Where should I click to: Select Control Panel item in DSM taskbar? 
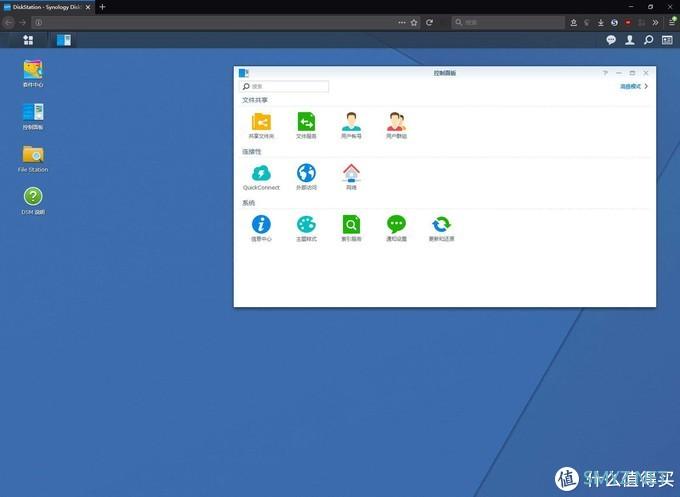[x=64, y=40]
